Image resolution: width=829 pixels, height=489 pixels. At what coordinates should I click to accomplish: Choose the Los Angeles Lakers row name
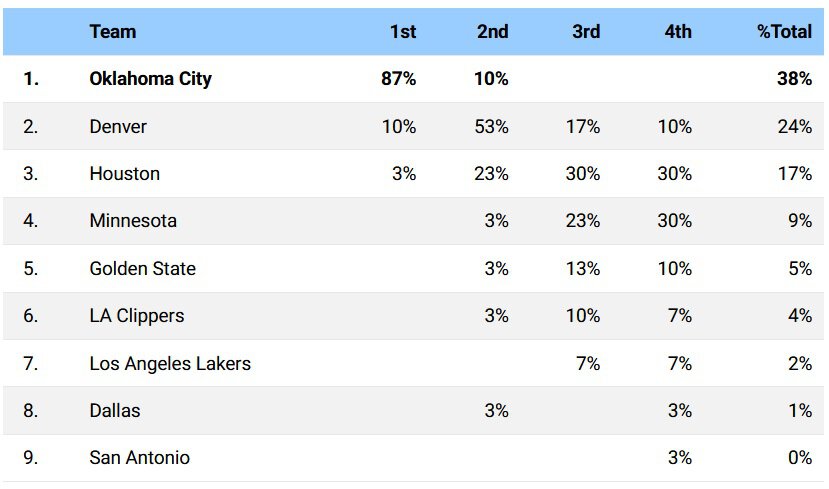(x=170, y=364)
